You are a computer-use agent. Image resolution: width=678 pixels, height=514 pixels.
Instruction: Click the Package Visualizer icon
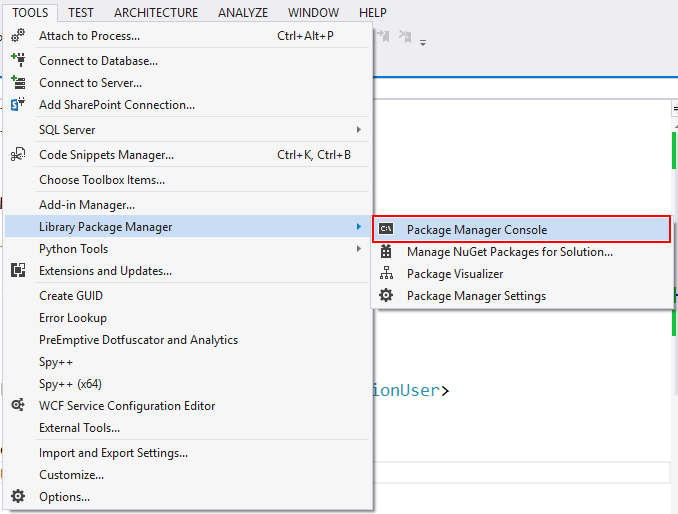pos(386,274)
